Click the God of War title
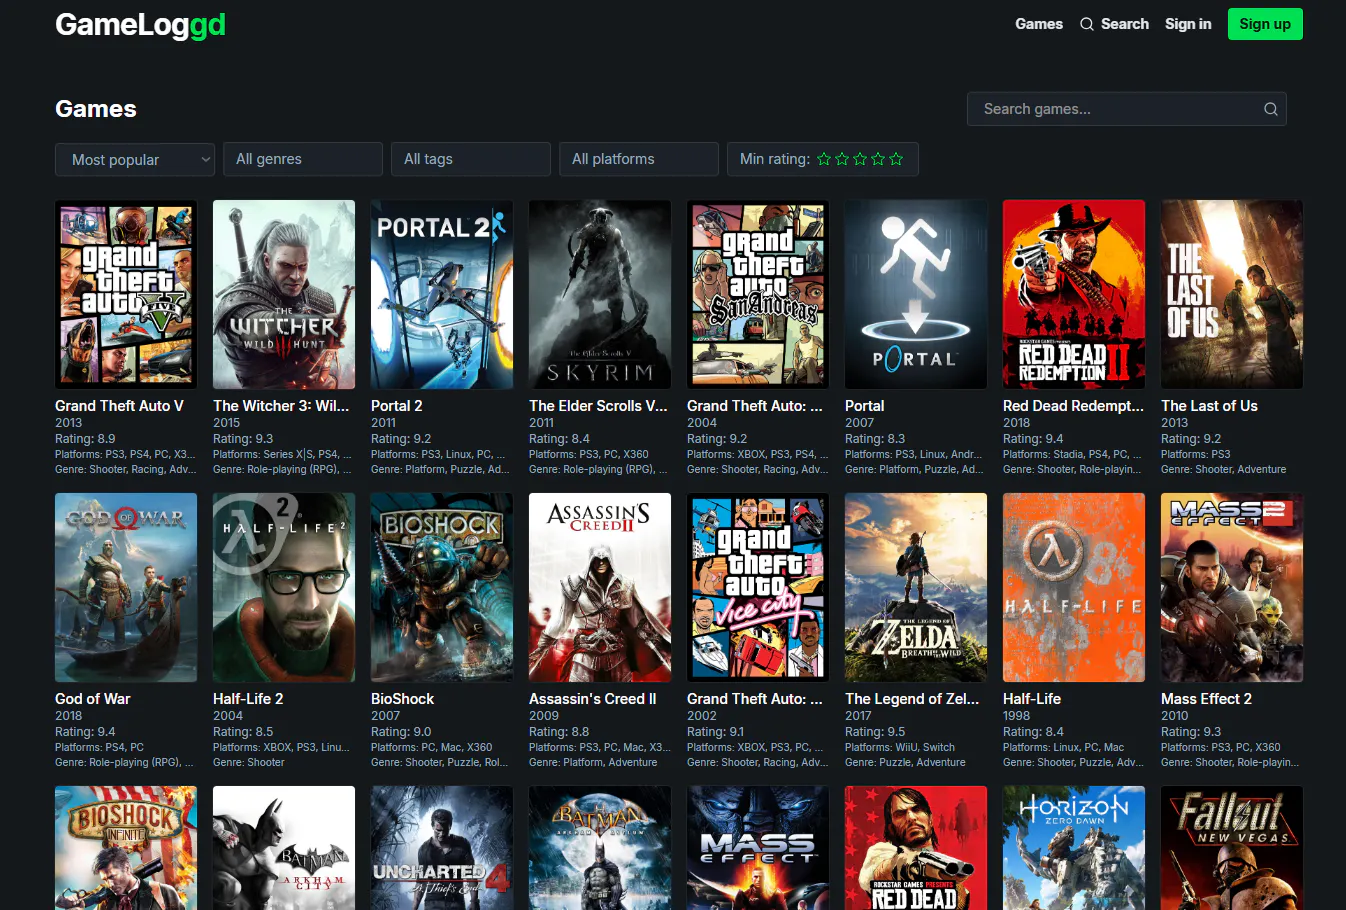The width and height of the screenshot is (1346, 910). click(x=92, y=699)
